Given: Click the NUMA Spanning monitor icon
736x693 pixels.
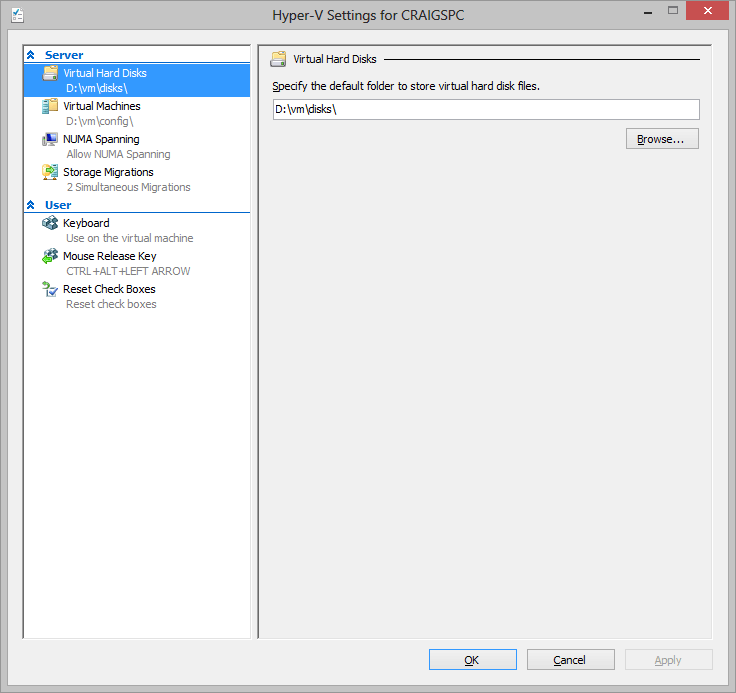Looking at the screenshot, I should [x=50, y=139].
